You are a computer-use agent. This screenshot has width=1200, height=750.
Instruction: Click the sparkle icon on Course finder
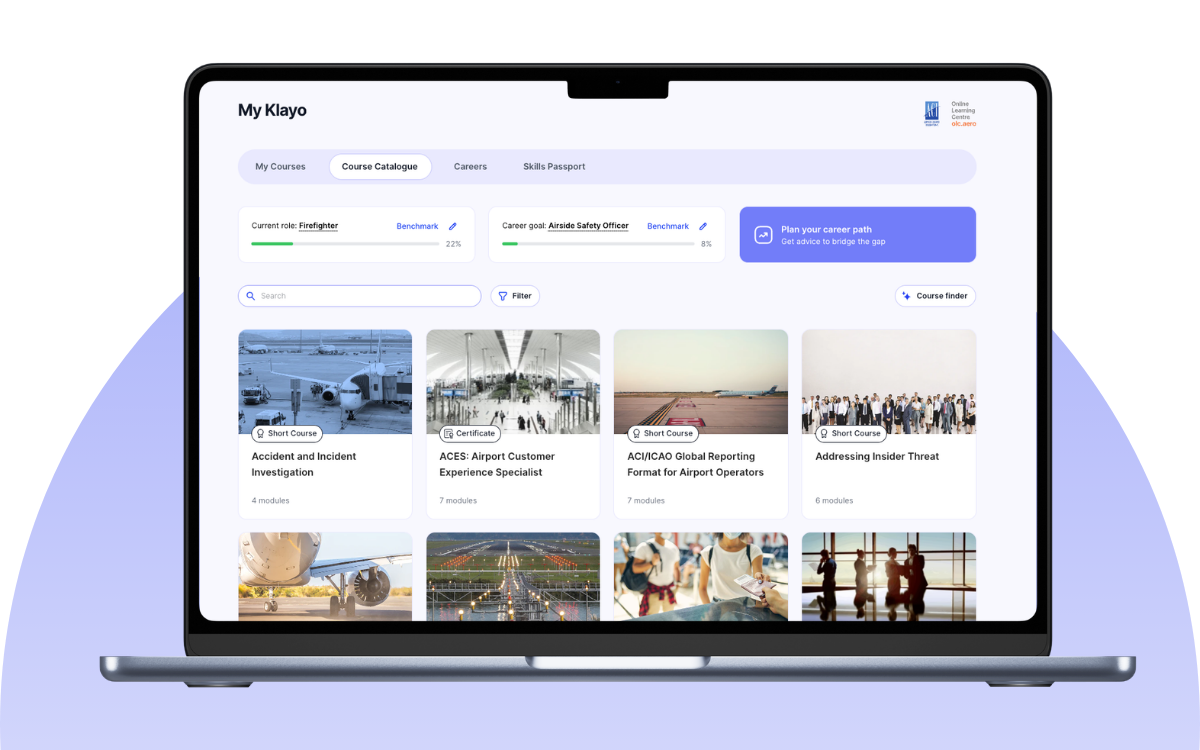pyautogui.click(x=906, y=296)
